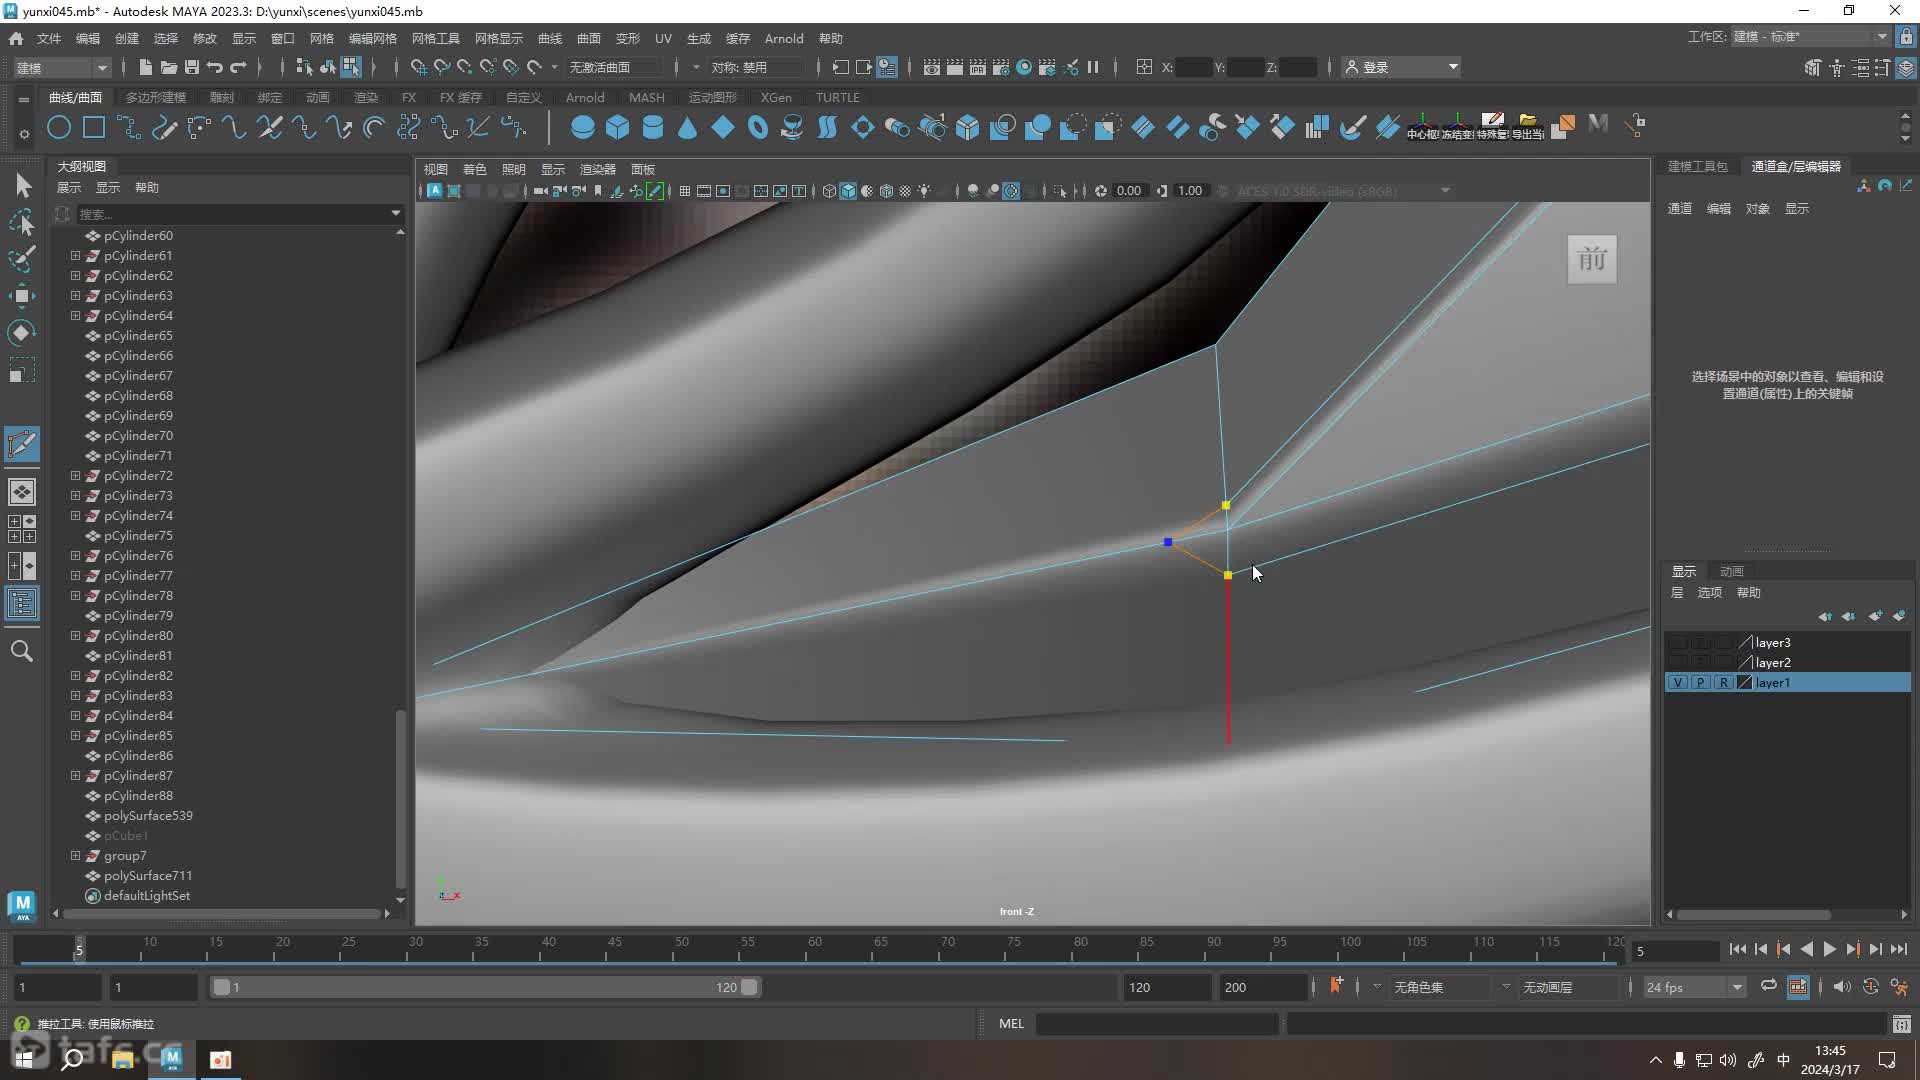1920x1080 pixels.
Task: Open the viewport shading menu
Action: 474,169
